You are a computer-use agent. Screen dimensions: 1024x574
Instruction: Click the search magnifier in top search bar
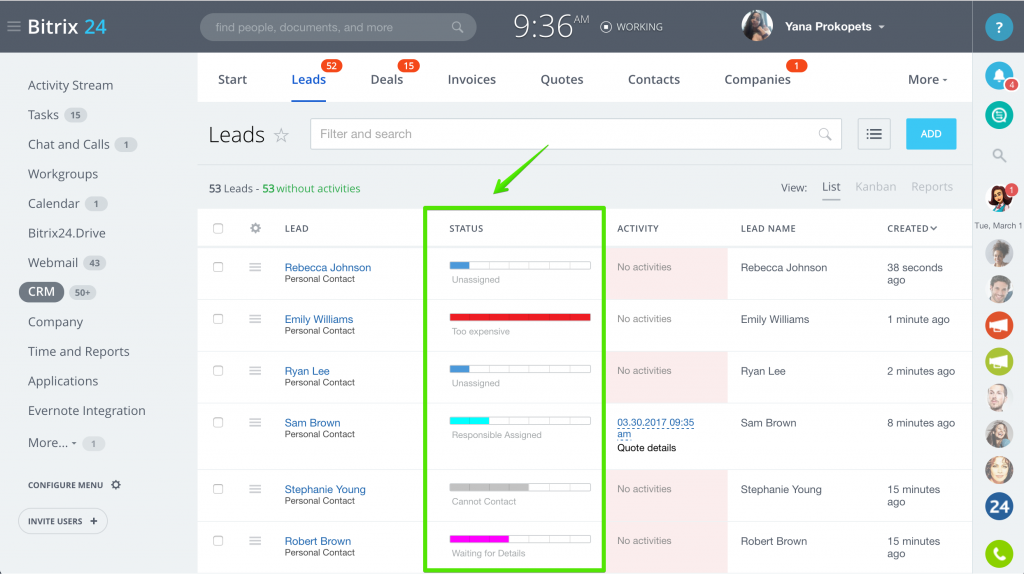coord(457,27)
